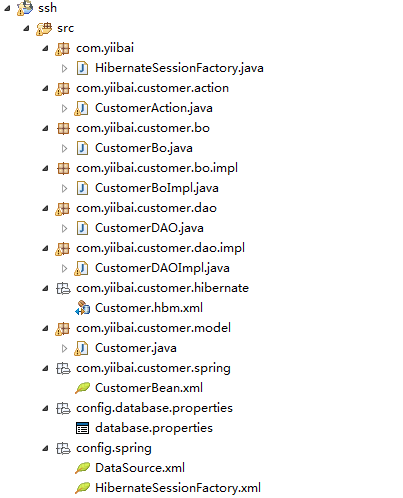This screenshot has width=403, height=498.
Task: Collapse the com.yiibai.customer.action package
Action: 45,89
